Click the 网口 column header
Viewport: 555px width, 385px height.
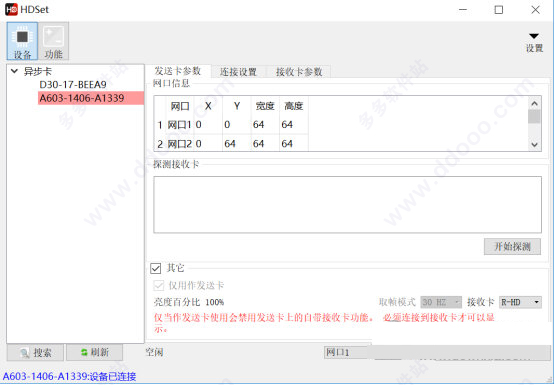coord(180,106)
